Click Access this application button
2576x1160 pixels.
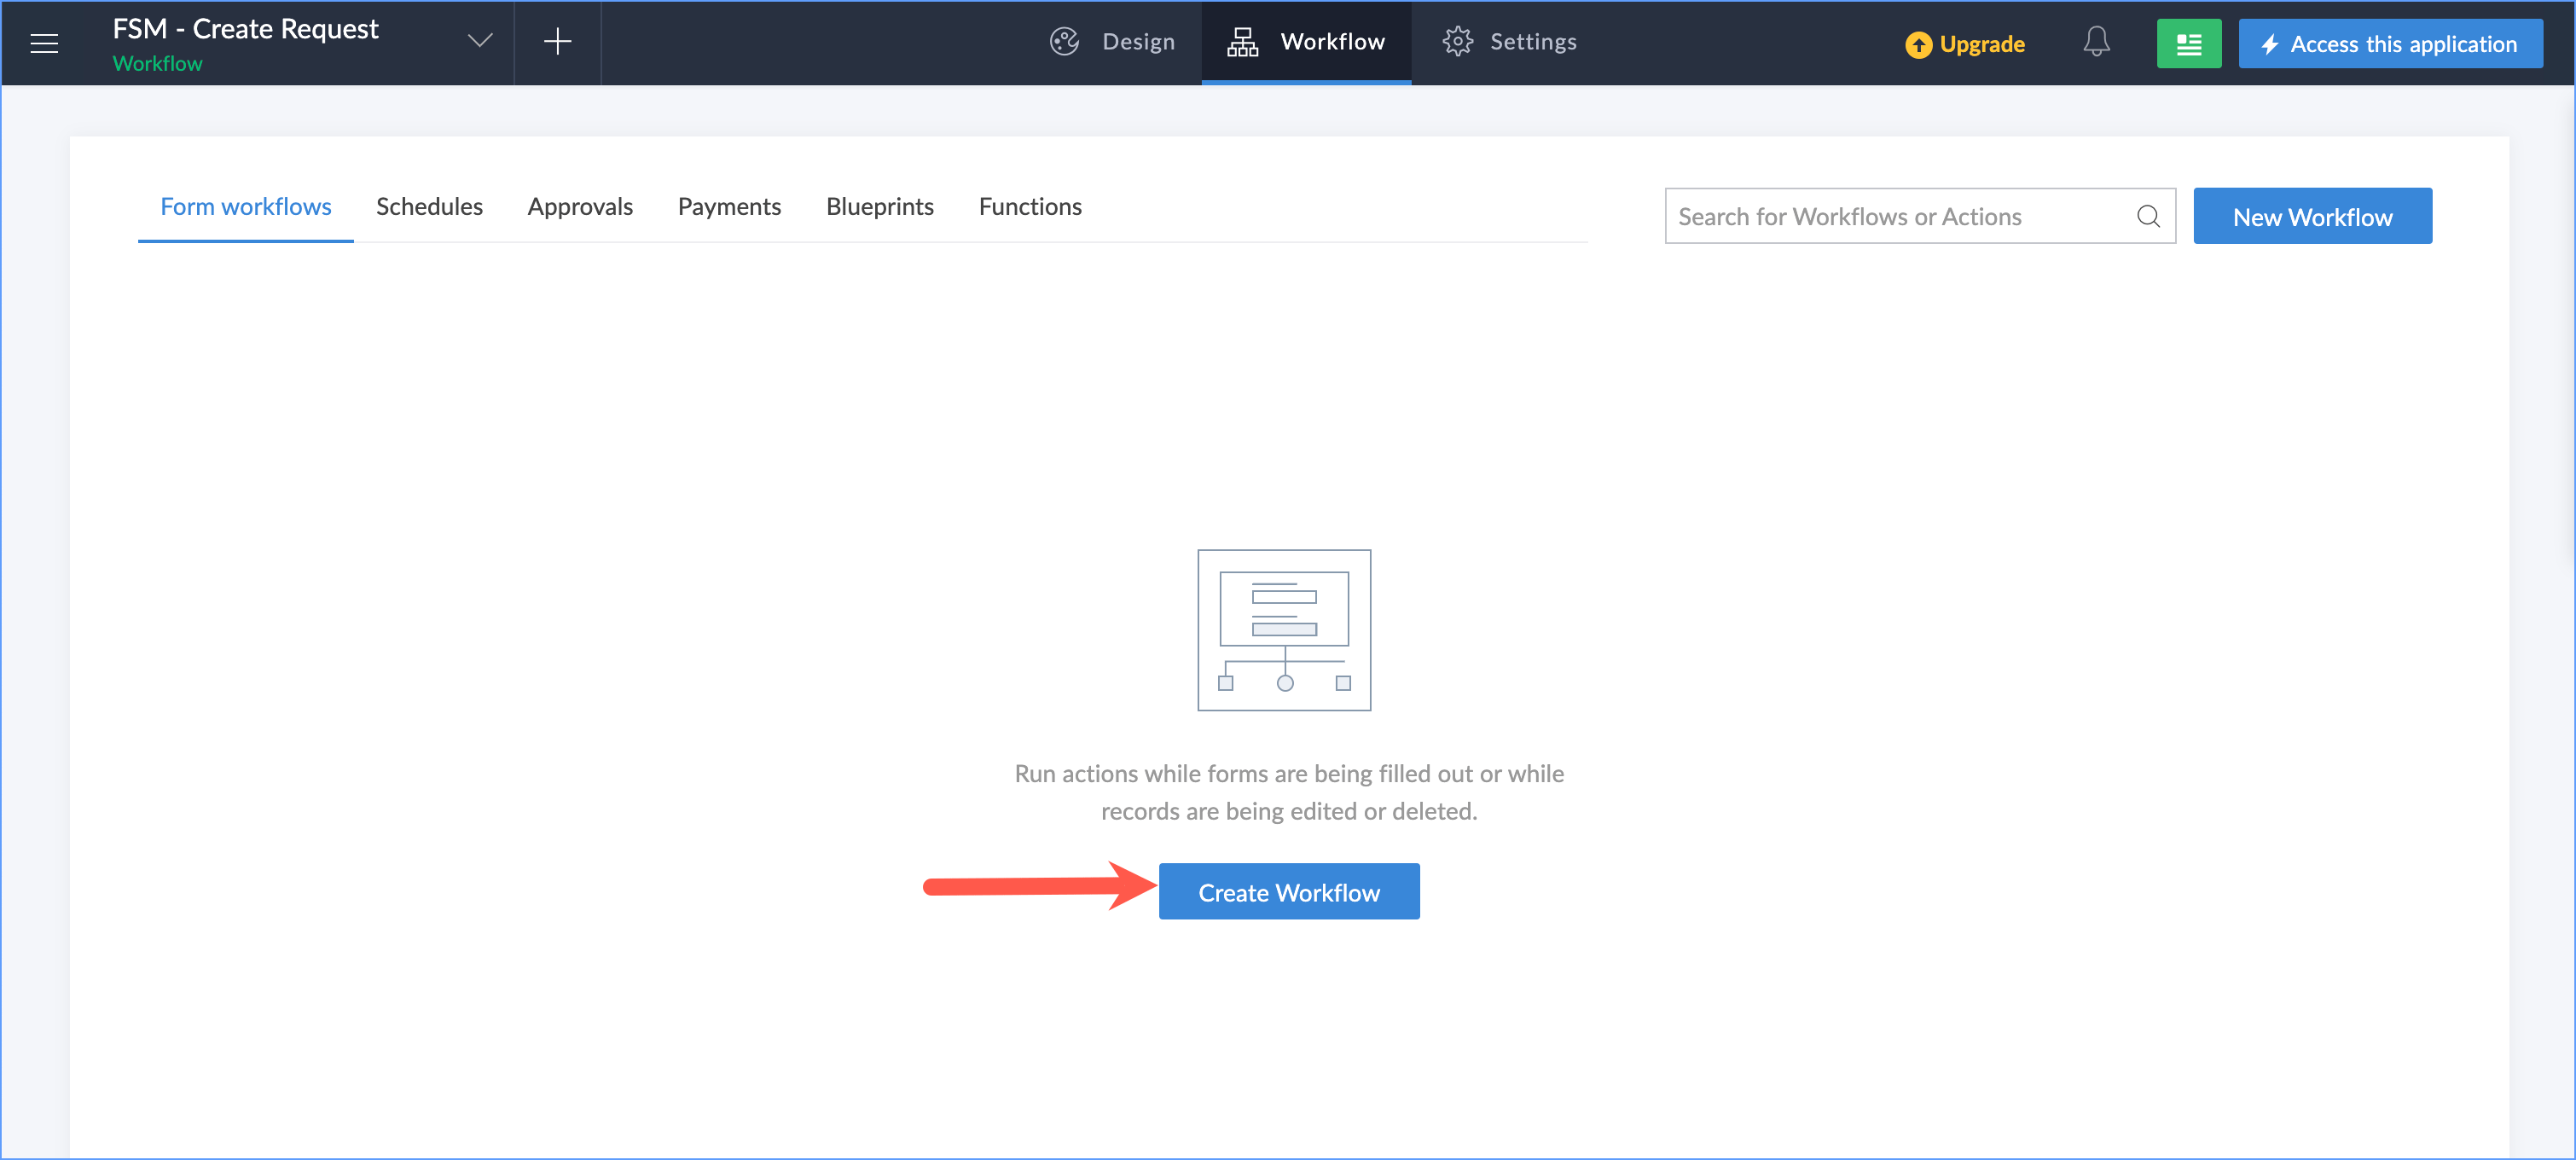(2389, 44)
